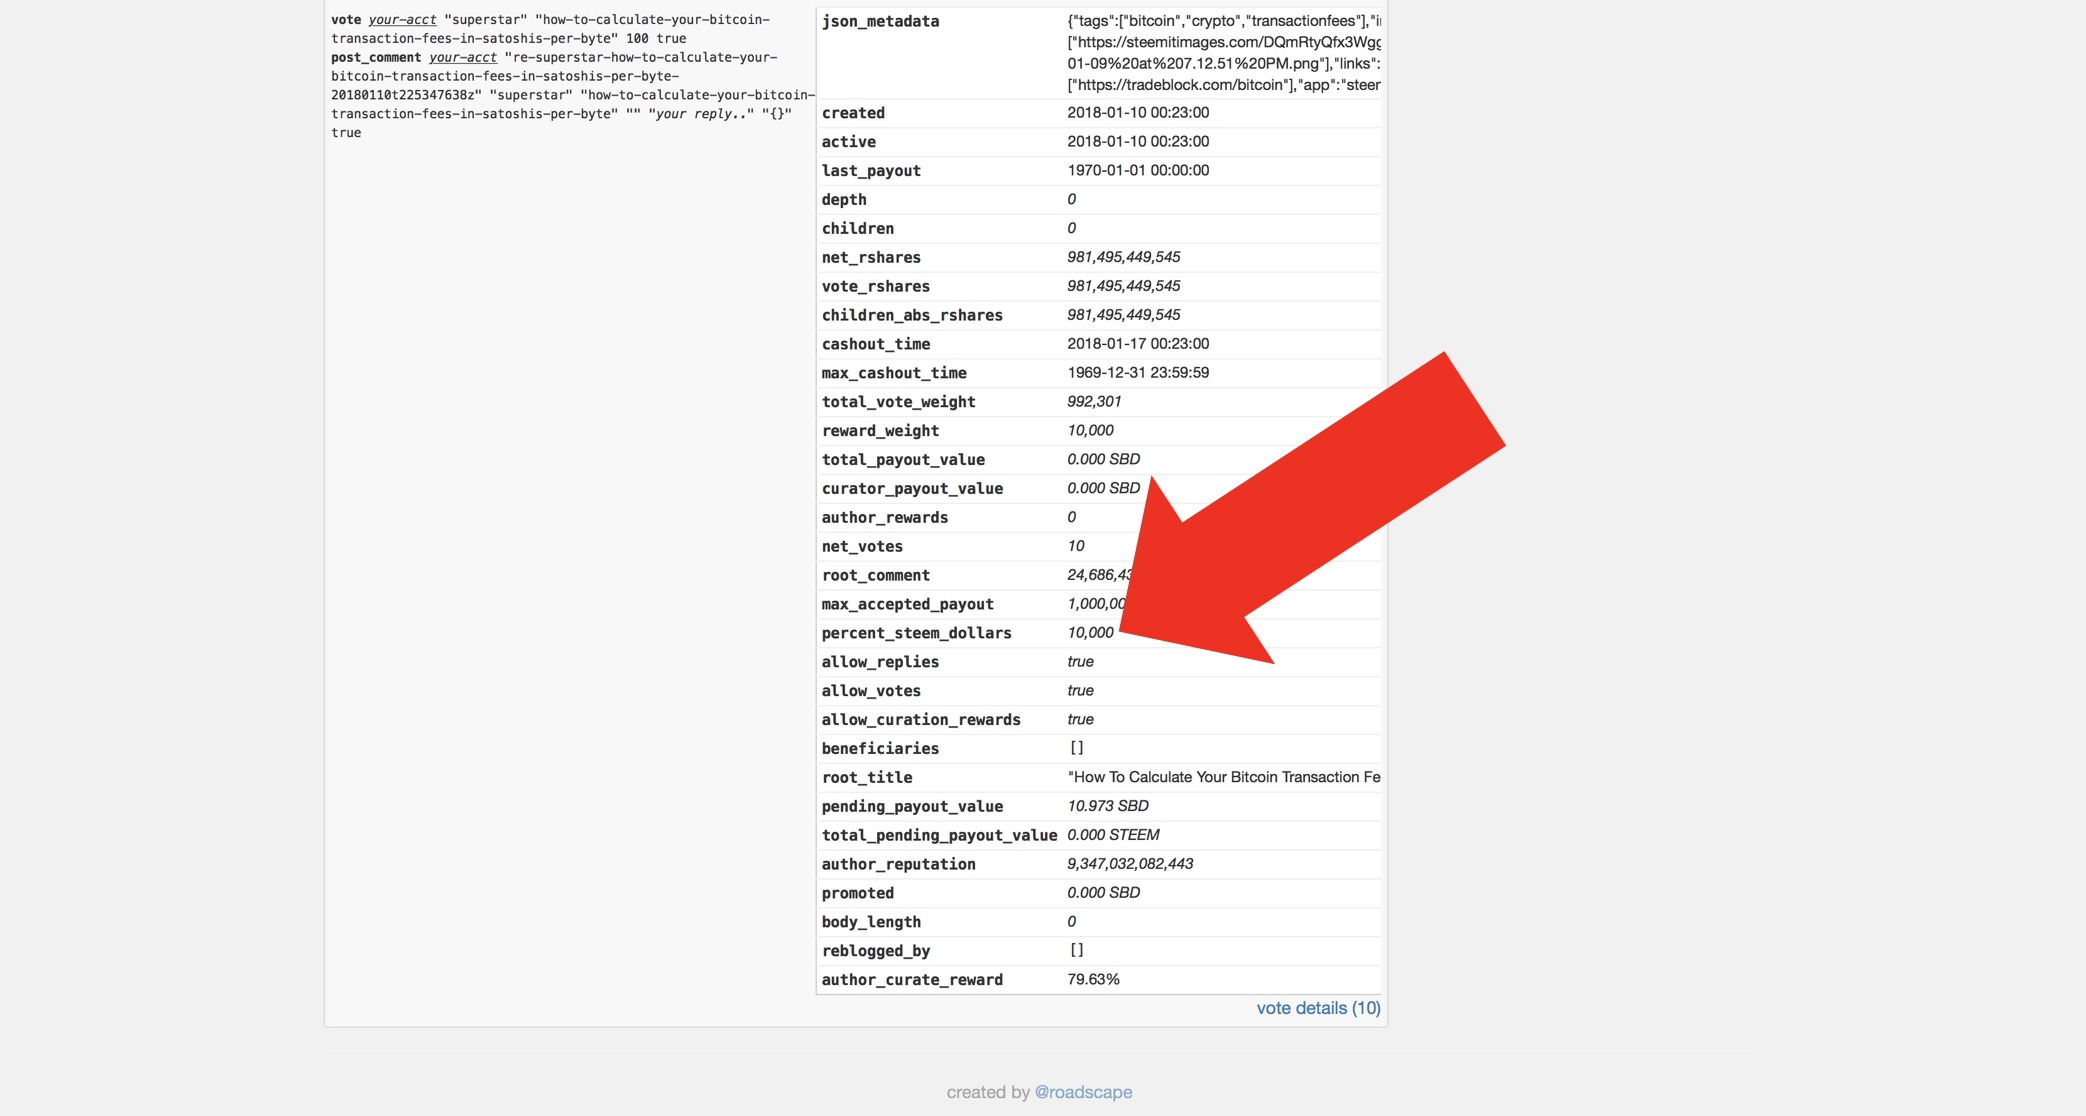
Task: Select the json_metadata field label
Action: [880, 21]
